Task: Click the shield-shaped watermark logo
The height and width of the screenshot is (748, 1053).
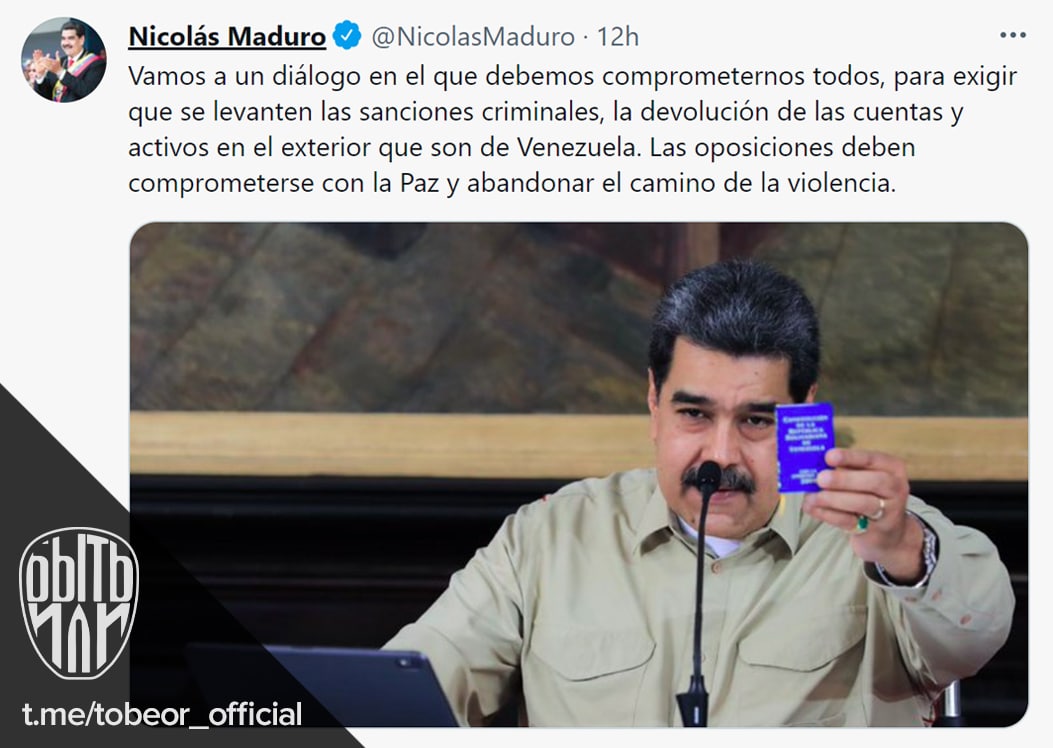Action: tap(79, 602)
